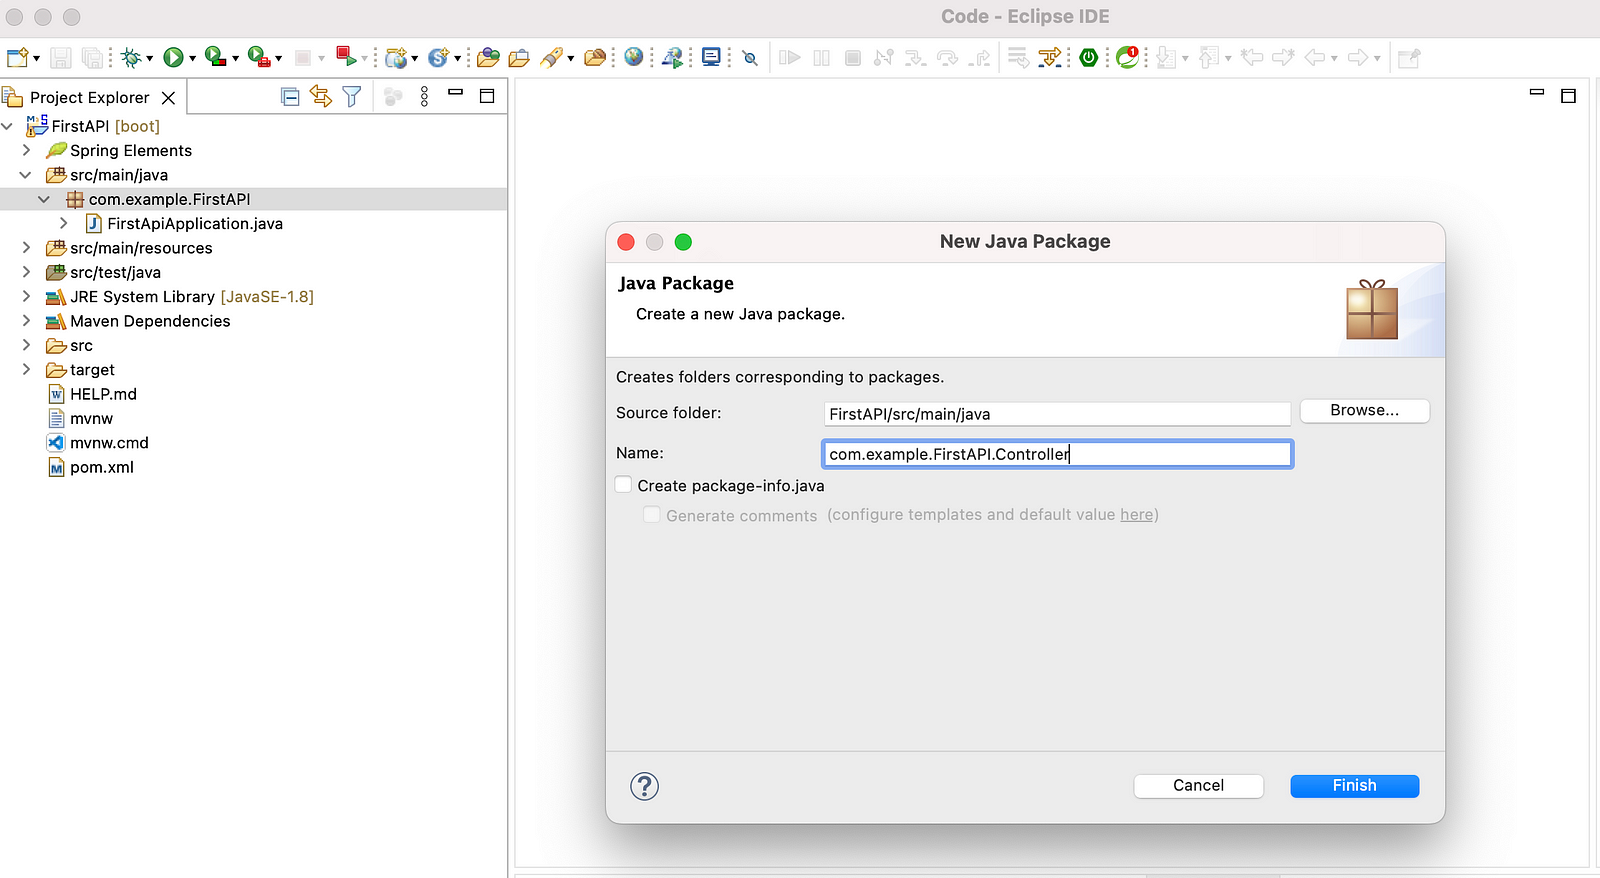Screen dimensions: 1600x878
Task: Select Maven Dependencies in the tree
Action: coord(150,321)
